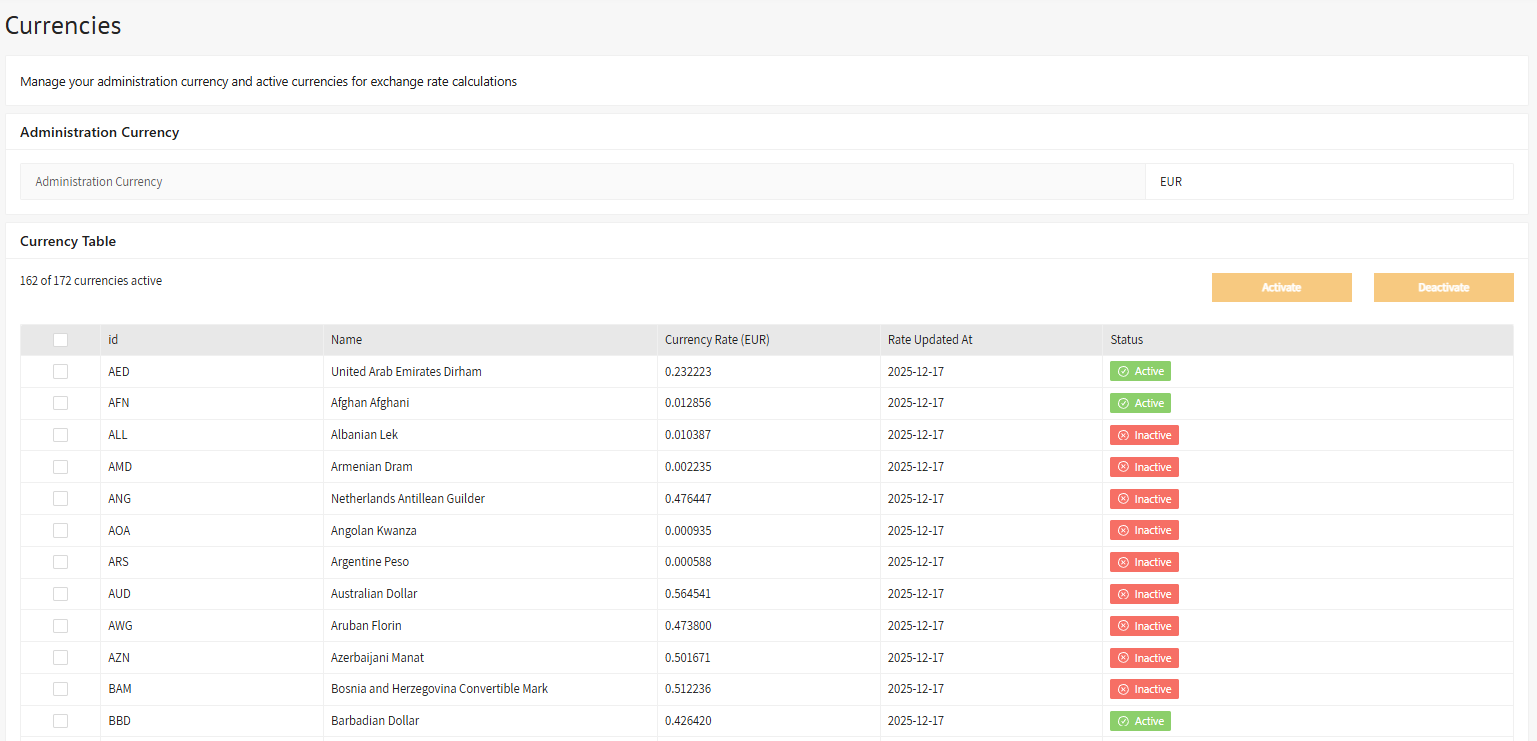Click the Inactive badge for Australian Dollar

[x=1144, y=594]
